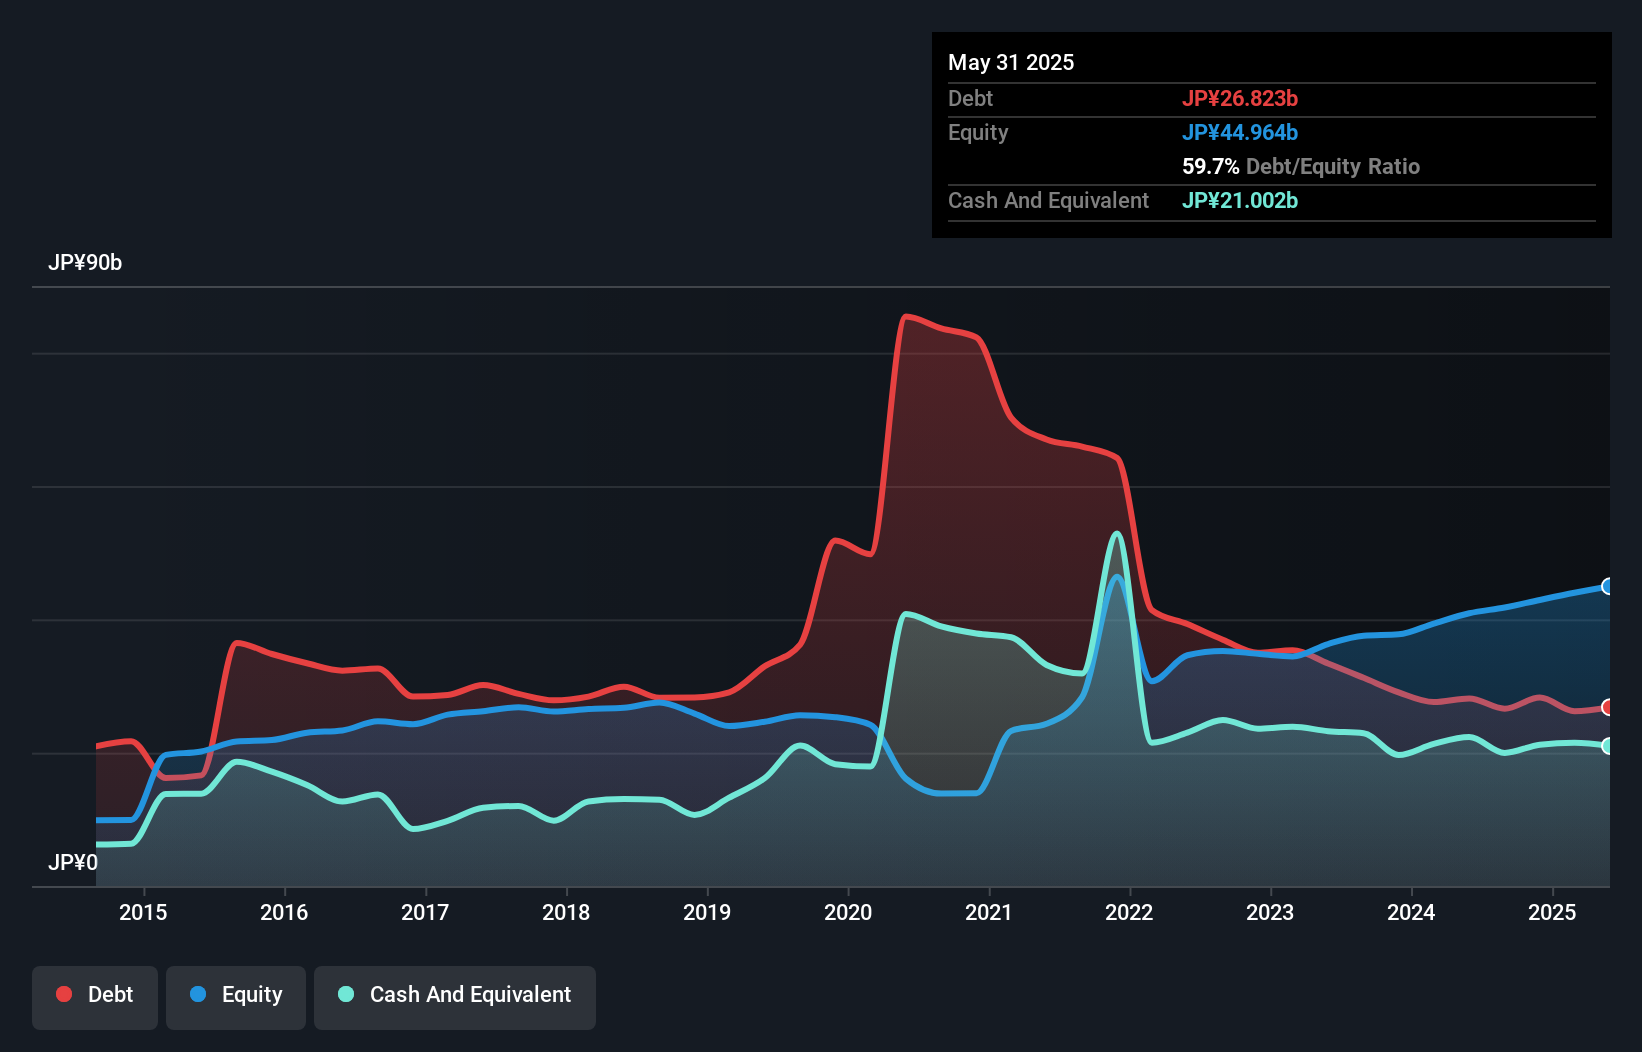Click the 2020 debt peak on the red area
1642x1052 pixels.
[908, 316]
